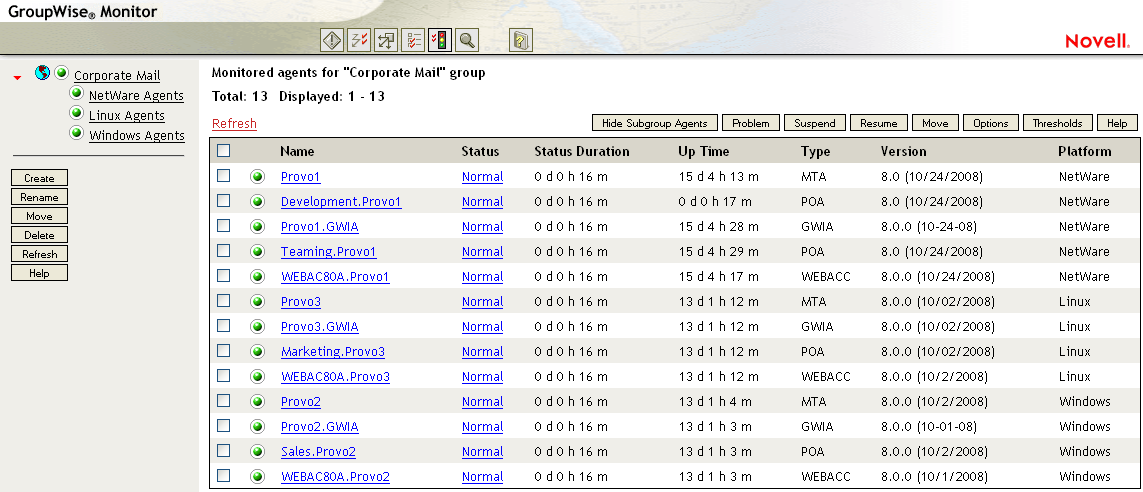Collapse the Corporate Mail group red arrow
This screenshot has width=1143, height=492.
(17, 77)
